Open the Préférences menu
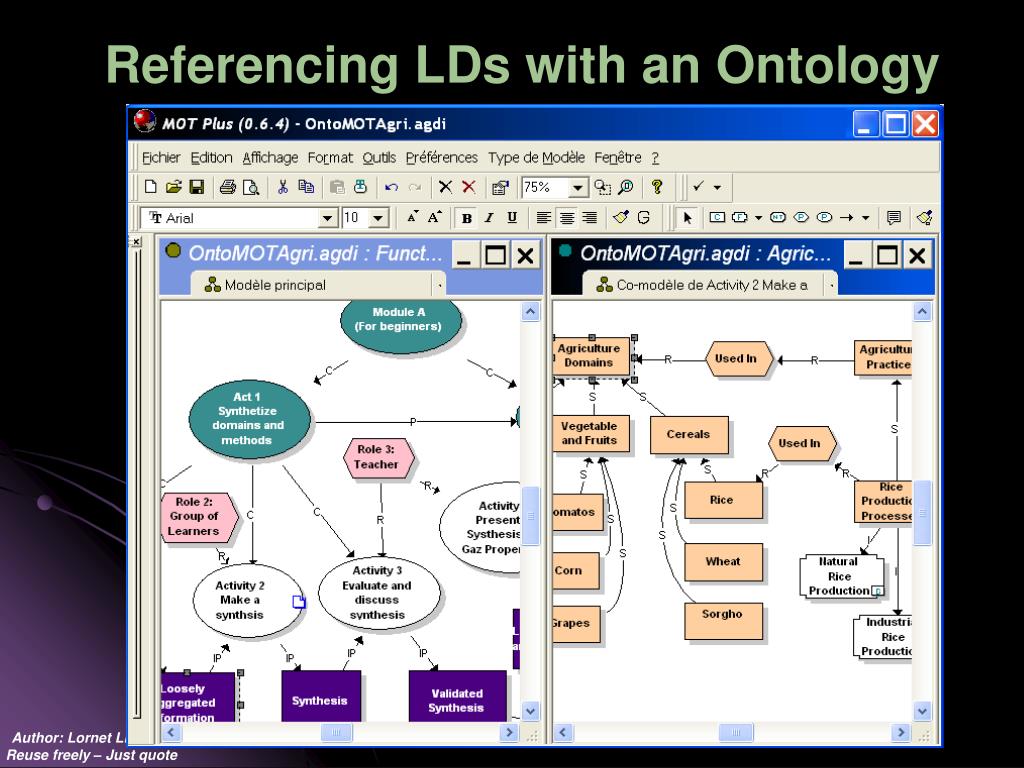Viewport: 1024px width, 768px height. click(x=442, y=158)
